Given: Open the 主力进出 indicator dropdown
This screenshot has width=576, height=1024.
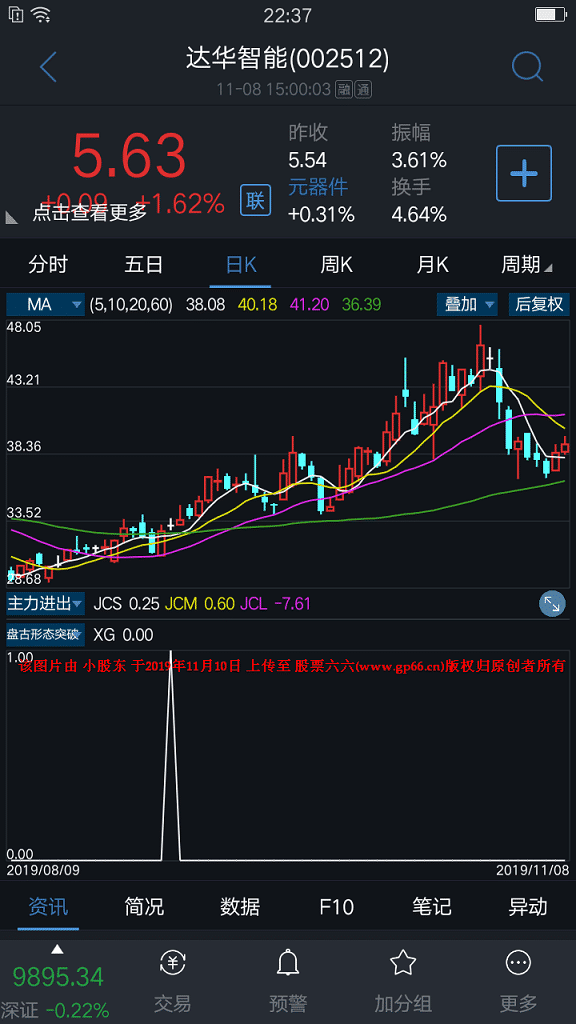Looking at the screenshot, I should [46, 603].
